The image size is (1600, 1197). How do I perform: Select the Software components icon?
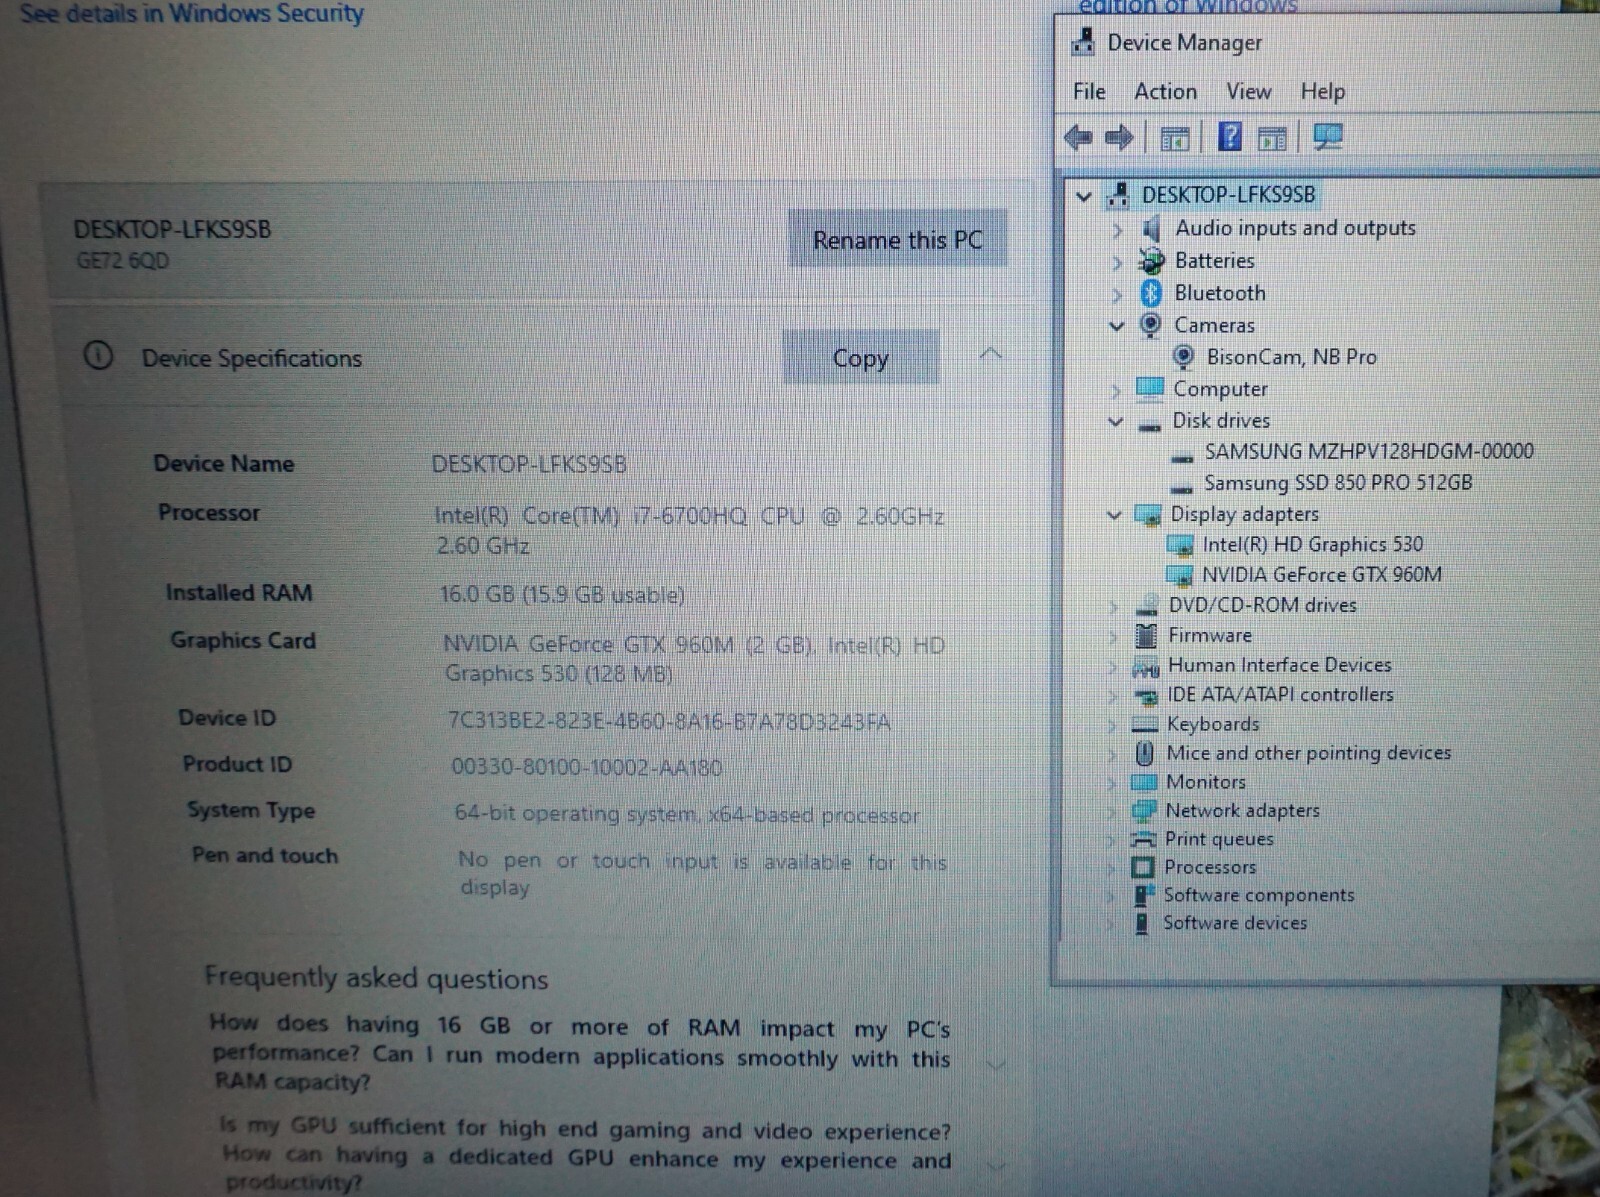pos(1143,895)
